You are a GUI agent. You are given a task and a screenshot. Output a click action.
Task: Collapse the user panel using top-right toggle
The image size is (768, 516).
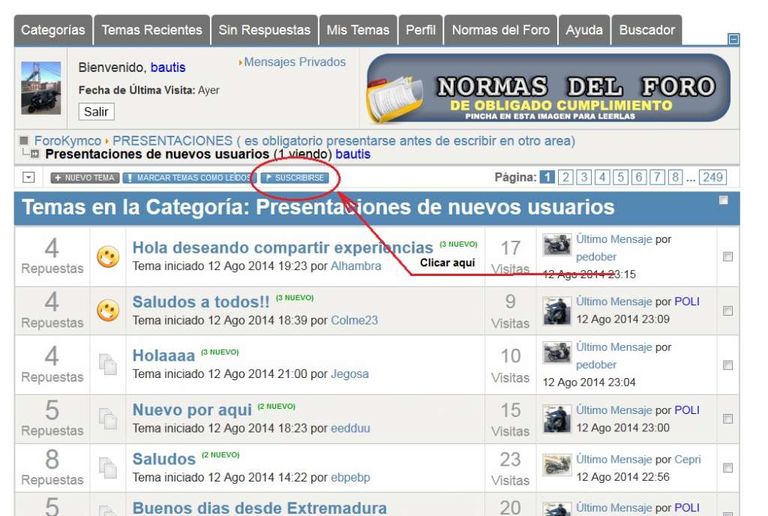pyautogui.click(x=734, y=40)
